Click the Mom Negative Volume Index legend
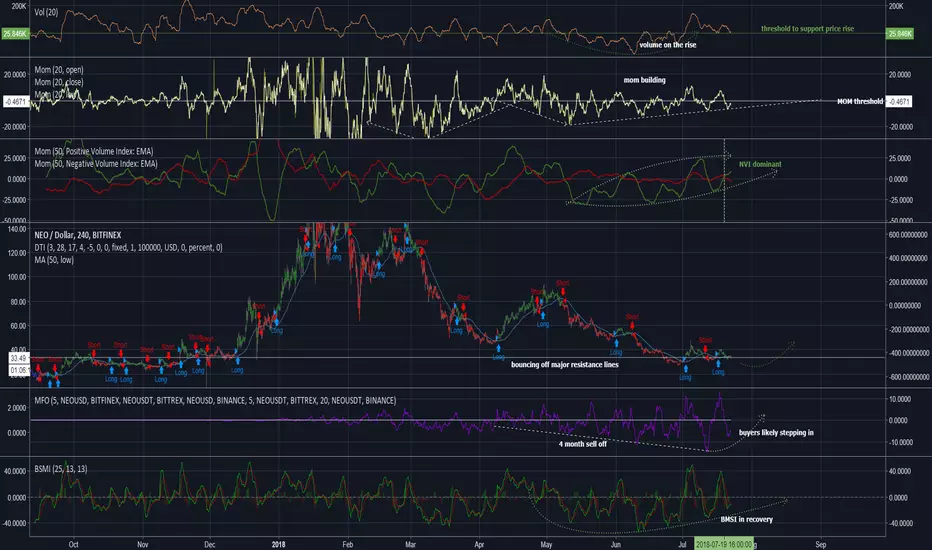 point(96,164)
